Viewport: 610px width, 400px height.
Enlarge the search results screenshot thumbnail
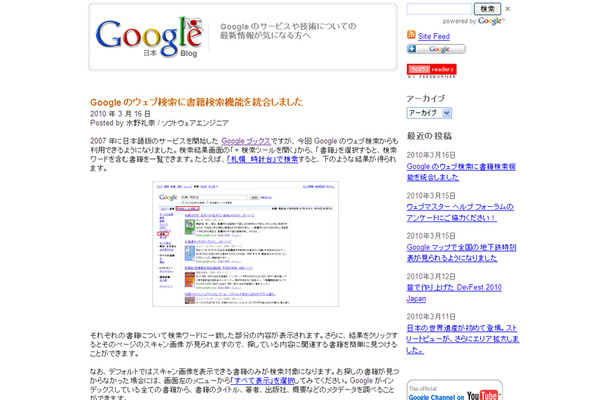point(245,244)
